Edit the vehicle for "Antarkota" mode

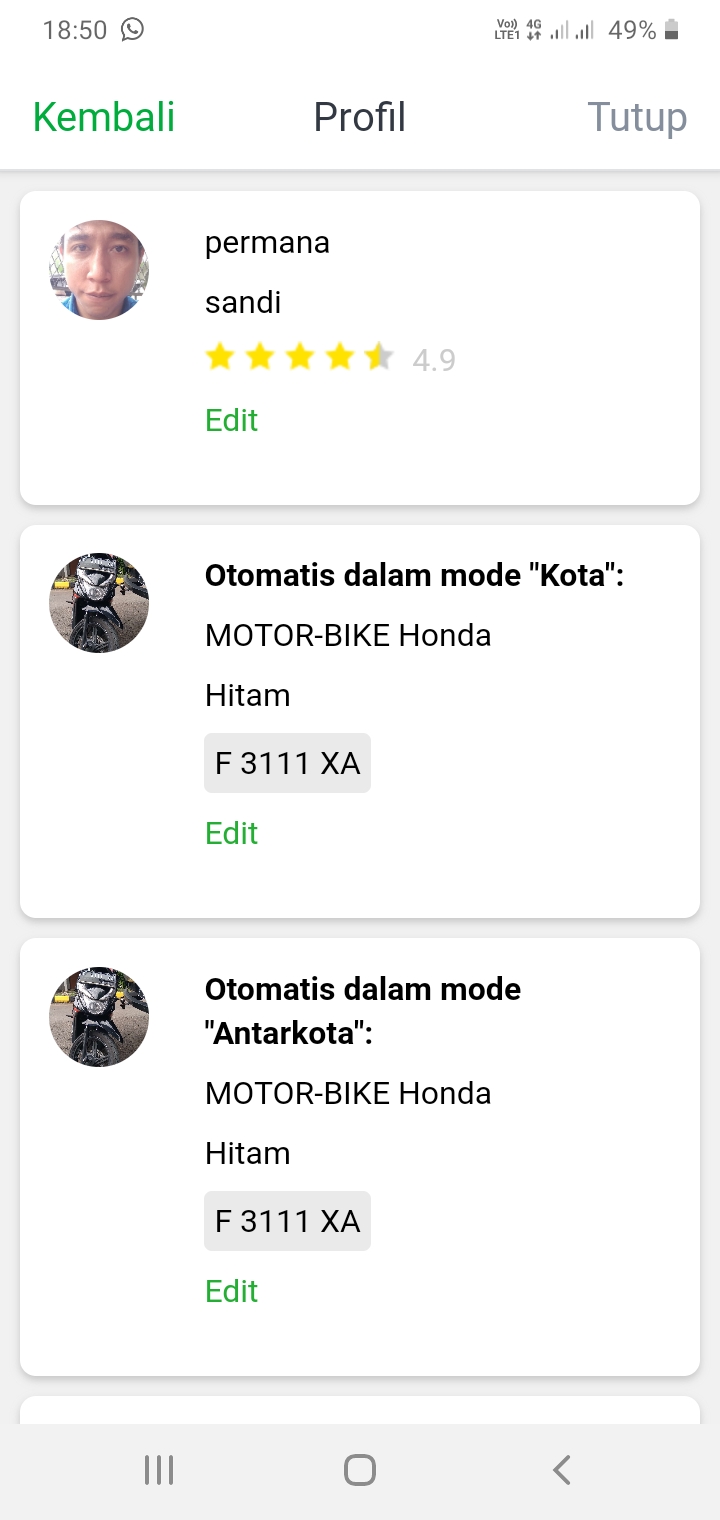tap(231, 1291)
